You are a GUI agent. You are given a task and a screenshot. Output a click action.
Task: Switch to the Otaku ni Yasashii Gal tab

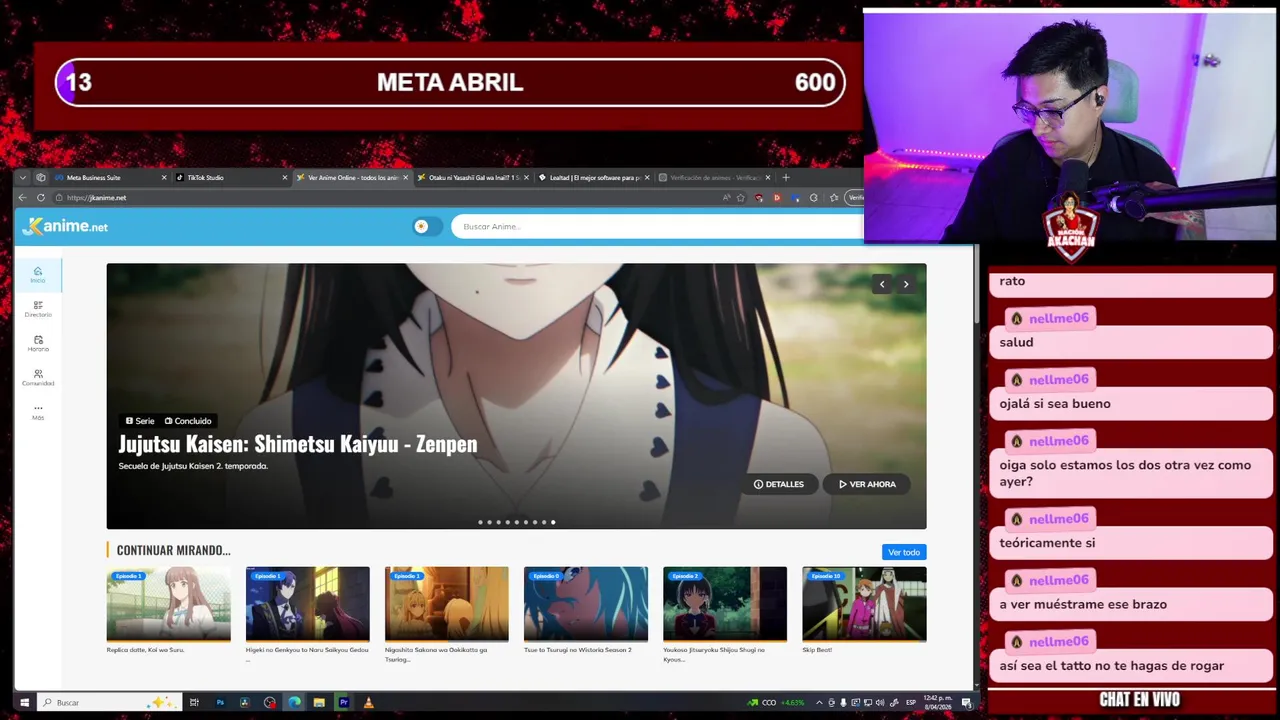tap(473, 178)
